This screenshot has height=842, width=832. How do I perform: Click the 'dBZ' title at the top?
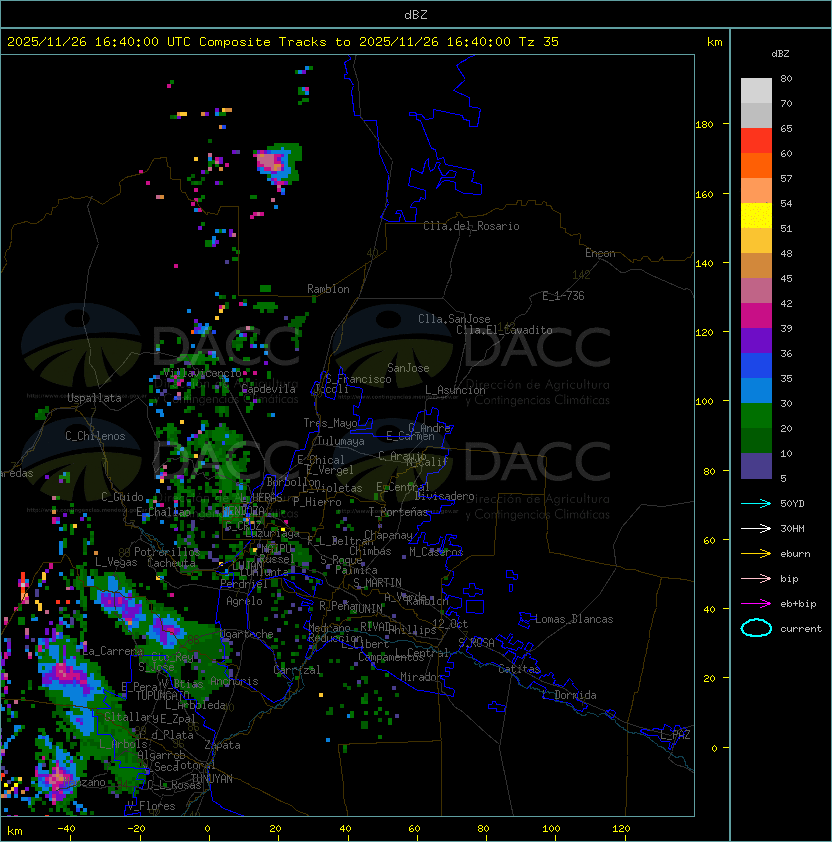pyautogui.click(x=416, y=15)
